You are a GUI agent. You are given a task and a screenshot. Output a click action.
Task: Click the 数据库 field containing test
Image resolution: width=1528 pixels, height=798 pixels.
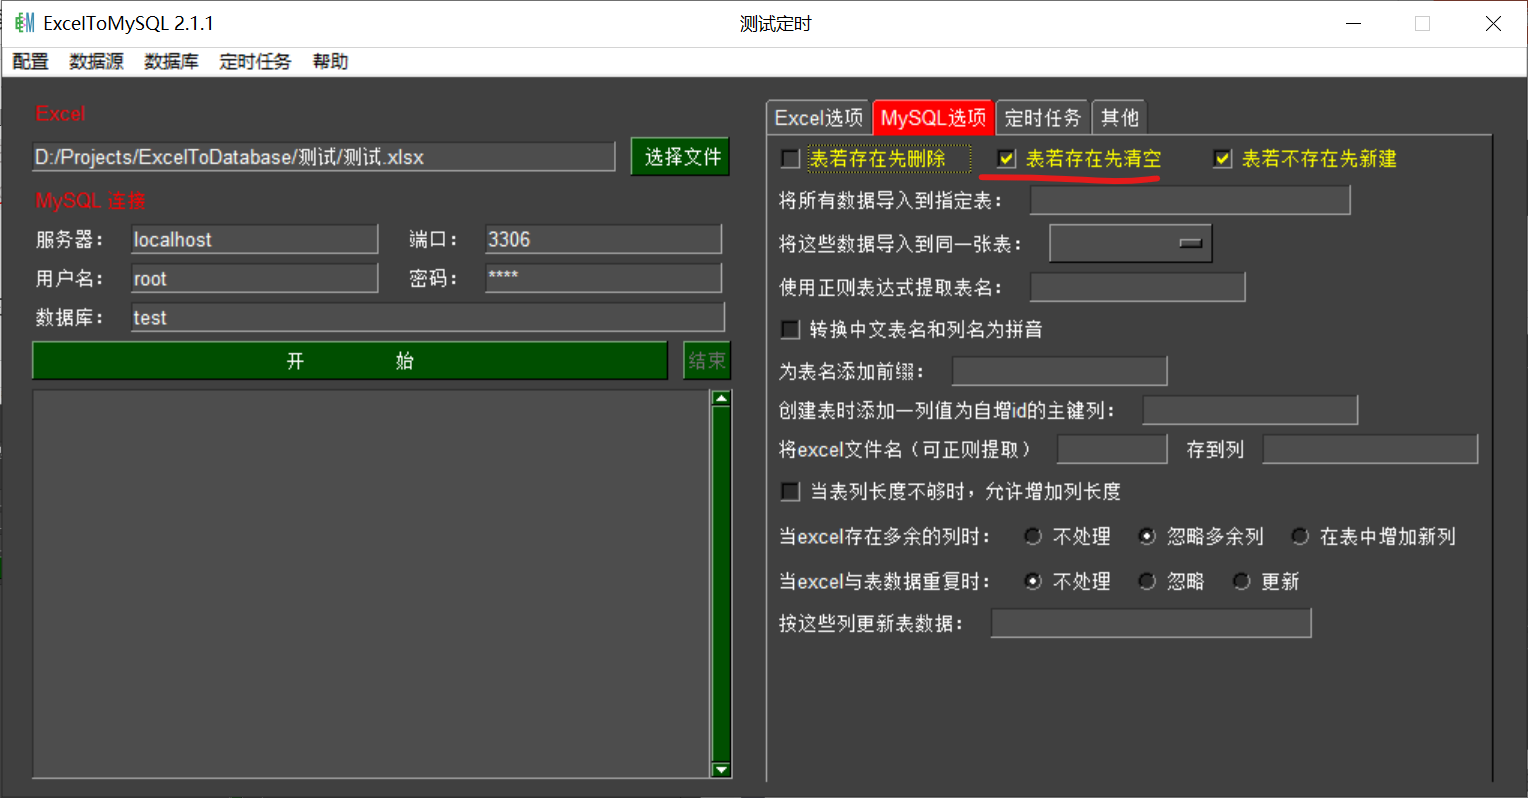click(428, 317)
